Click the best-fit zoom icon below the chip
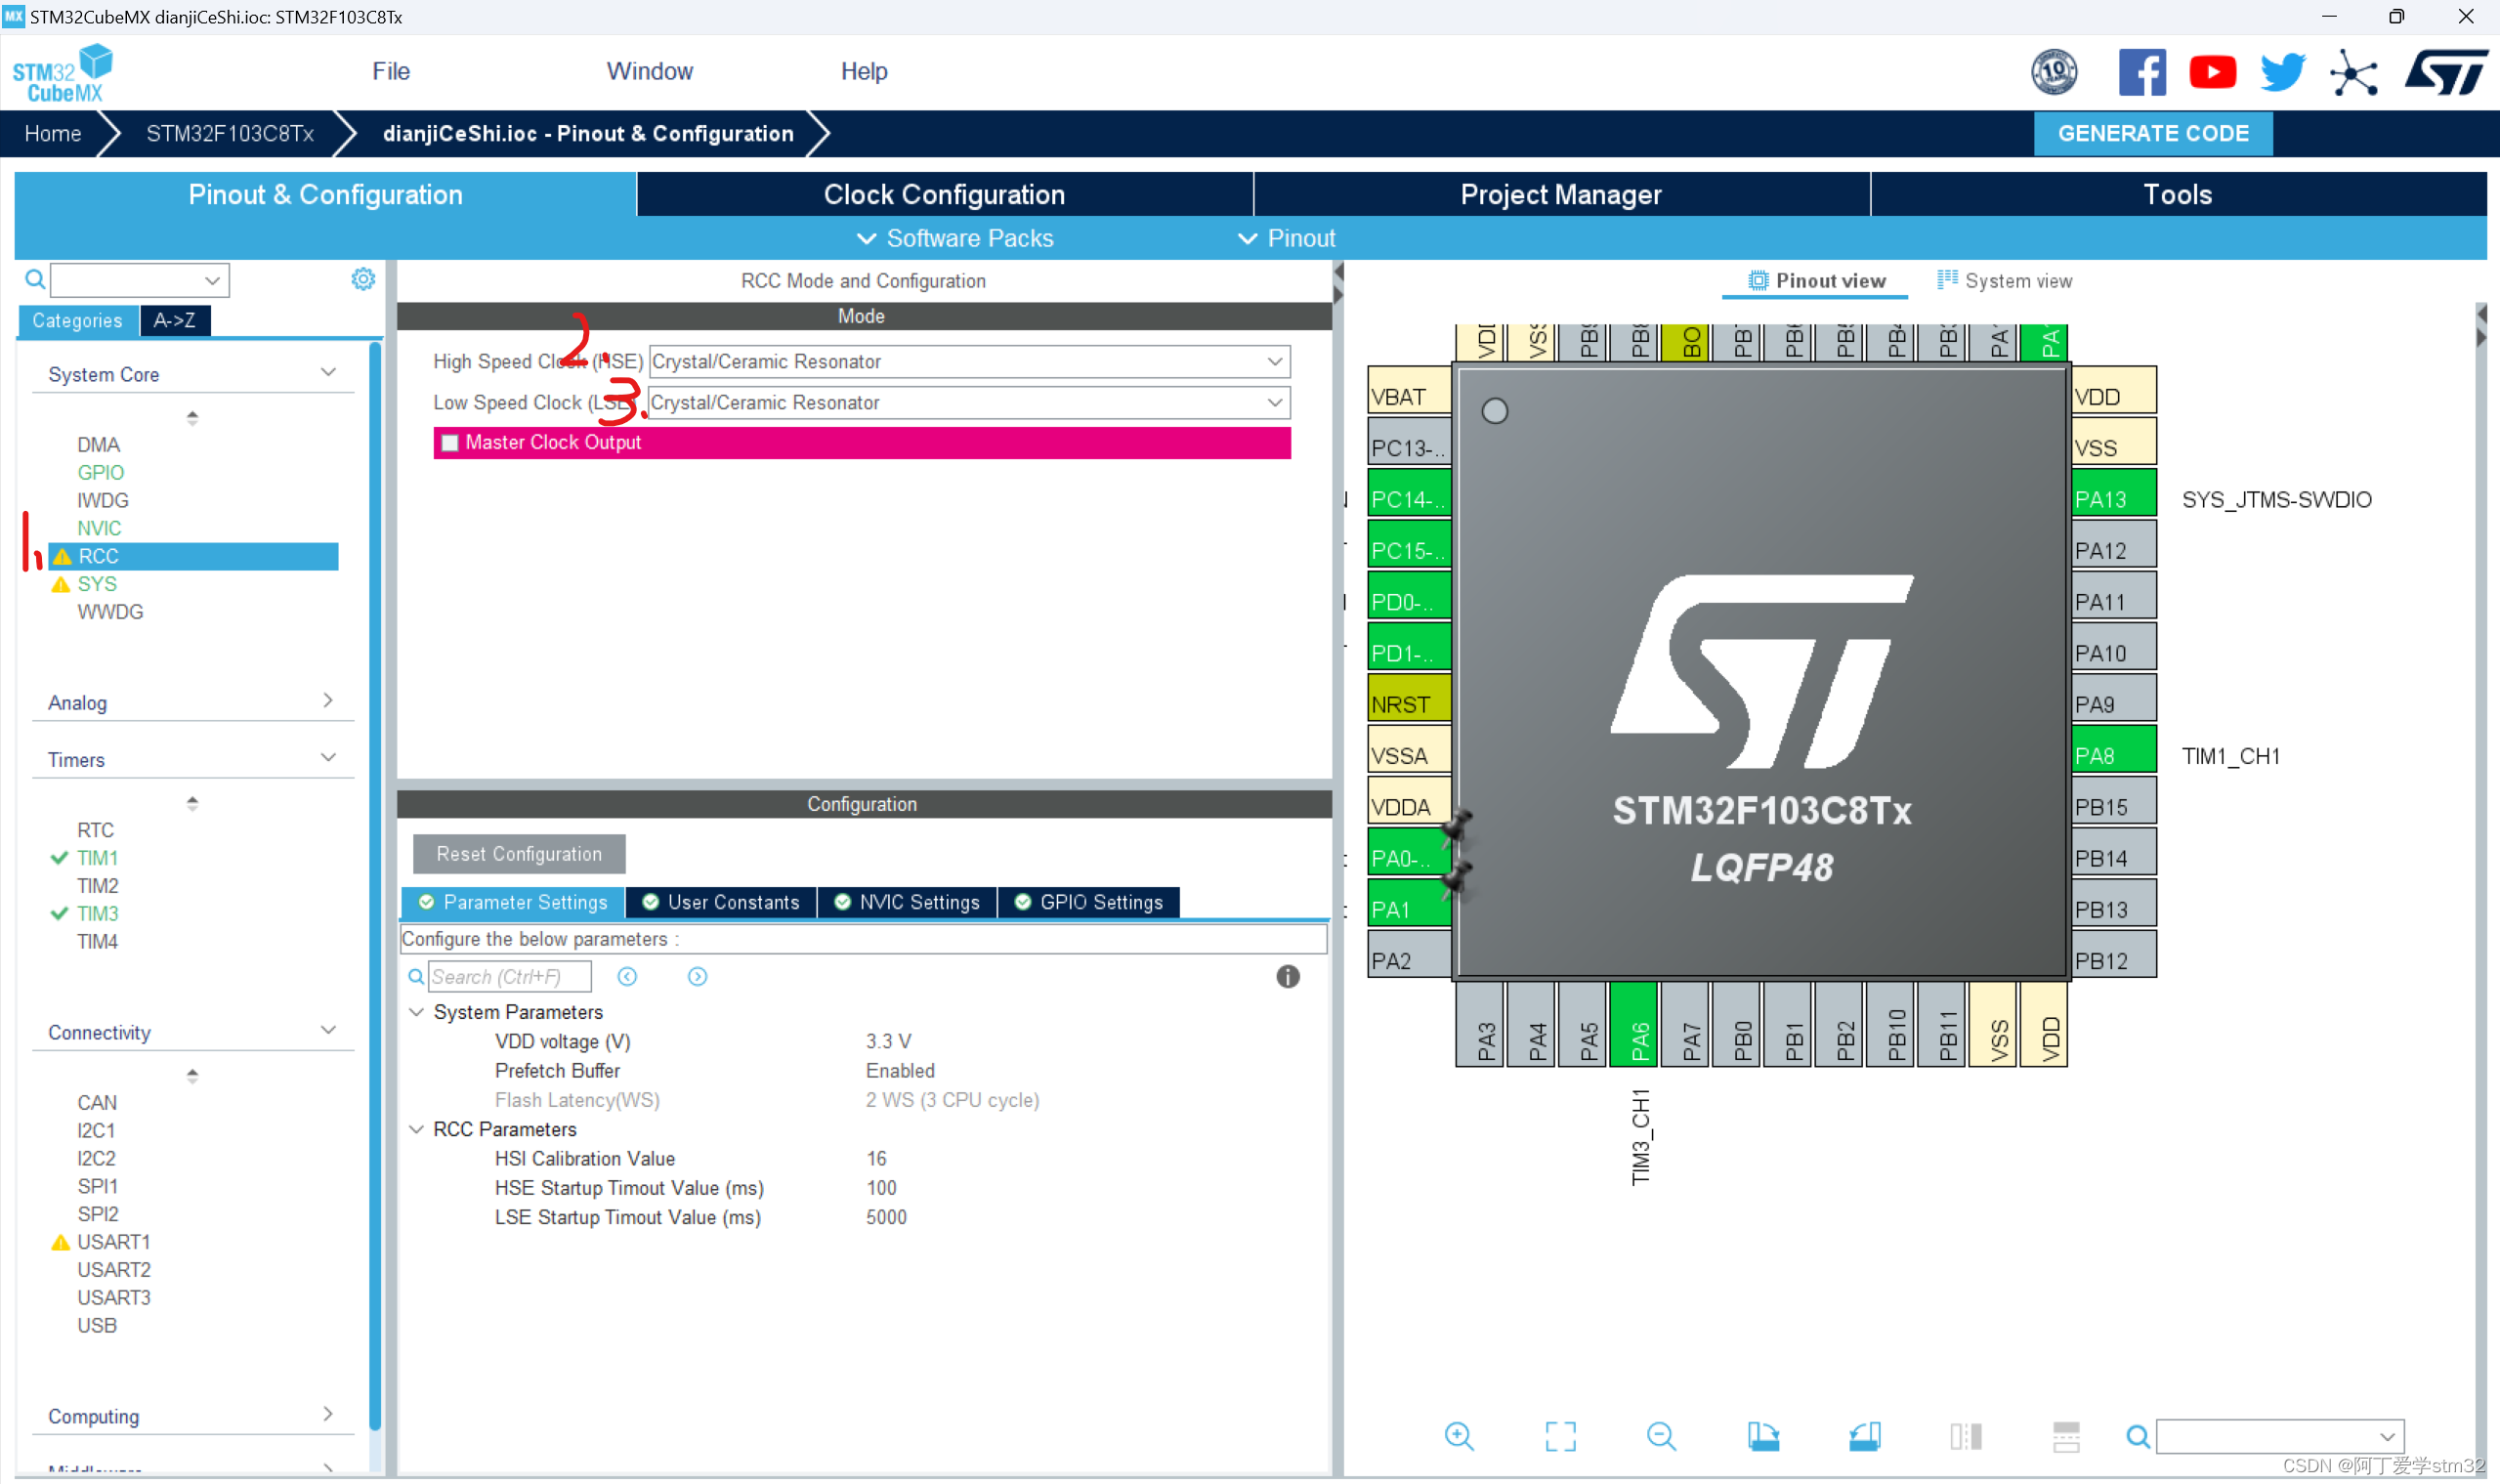This screenshot has width=2500, height=1484. pos(1560,1436)
